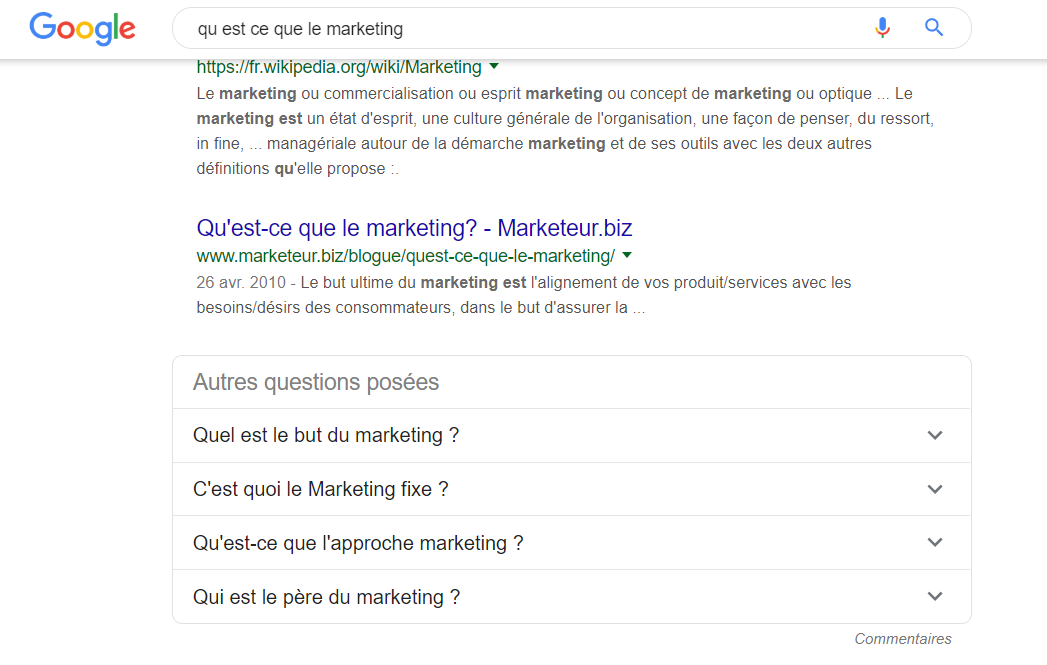Click the 'Autres questions posées' heading
This screenshot has width=1047, height=665.
click(316, 382)
